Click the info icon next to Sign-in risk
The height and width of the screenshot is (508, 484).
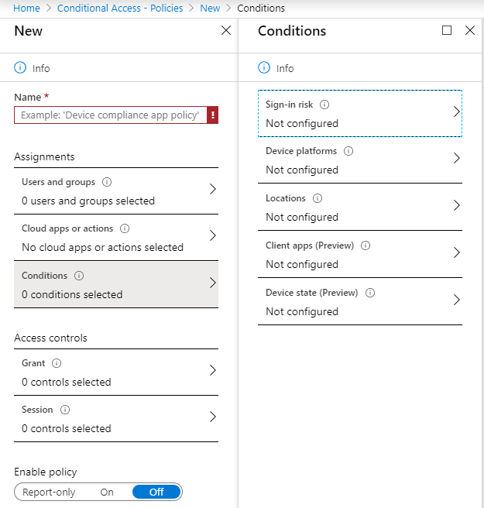pyautogui.click(x=324, y=105)
